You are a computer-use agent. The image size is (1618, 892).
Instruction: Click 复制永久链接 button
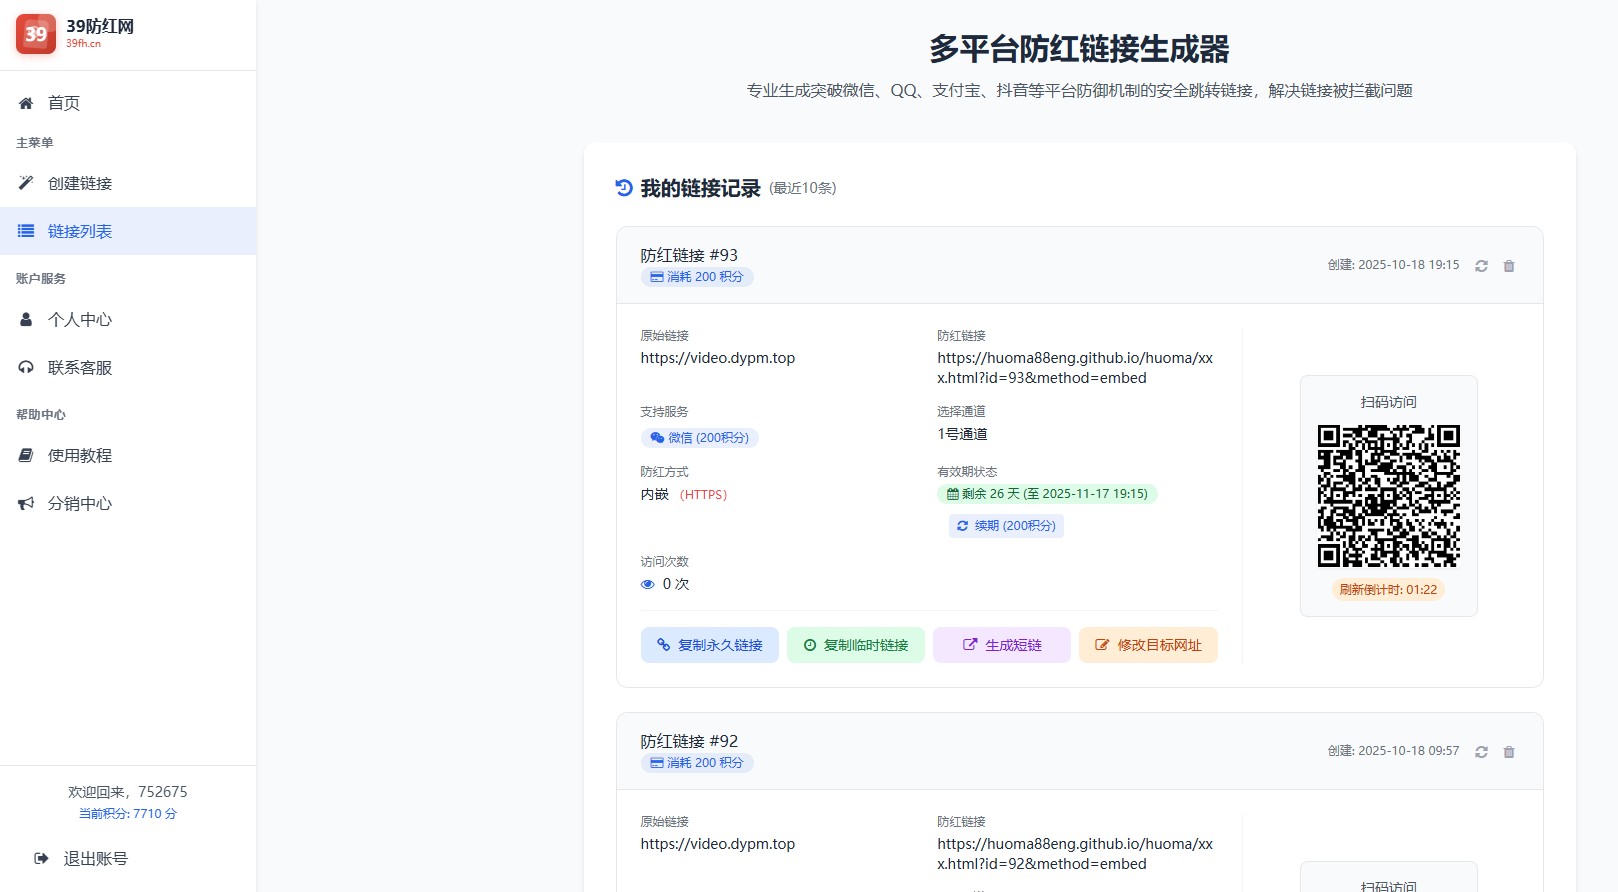pos(710,645)
